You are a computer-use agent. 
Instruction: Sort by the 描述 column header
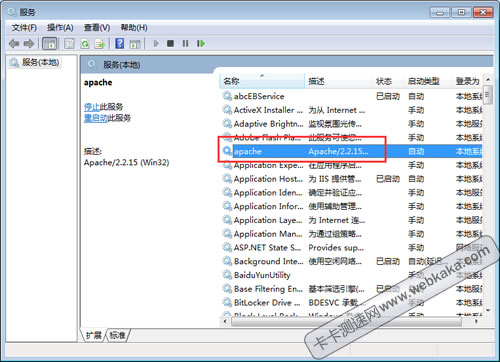pos(339,81)
